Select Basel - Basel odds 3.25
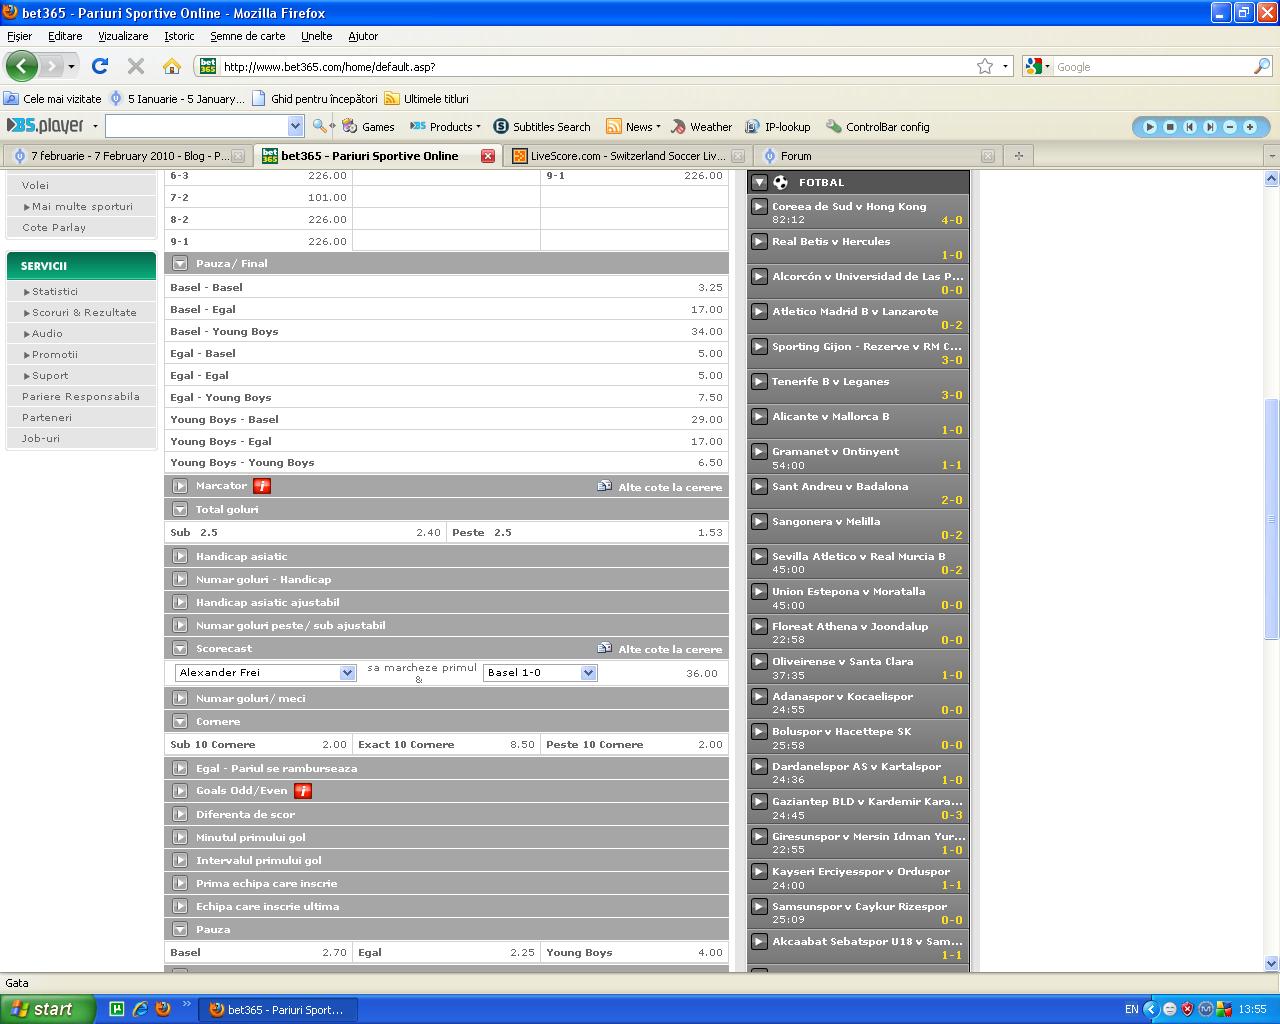1280x1024 pixels. coord(446,287)
